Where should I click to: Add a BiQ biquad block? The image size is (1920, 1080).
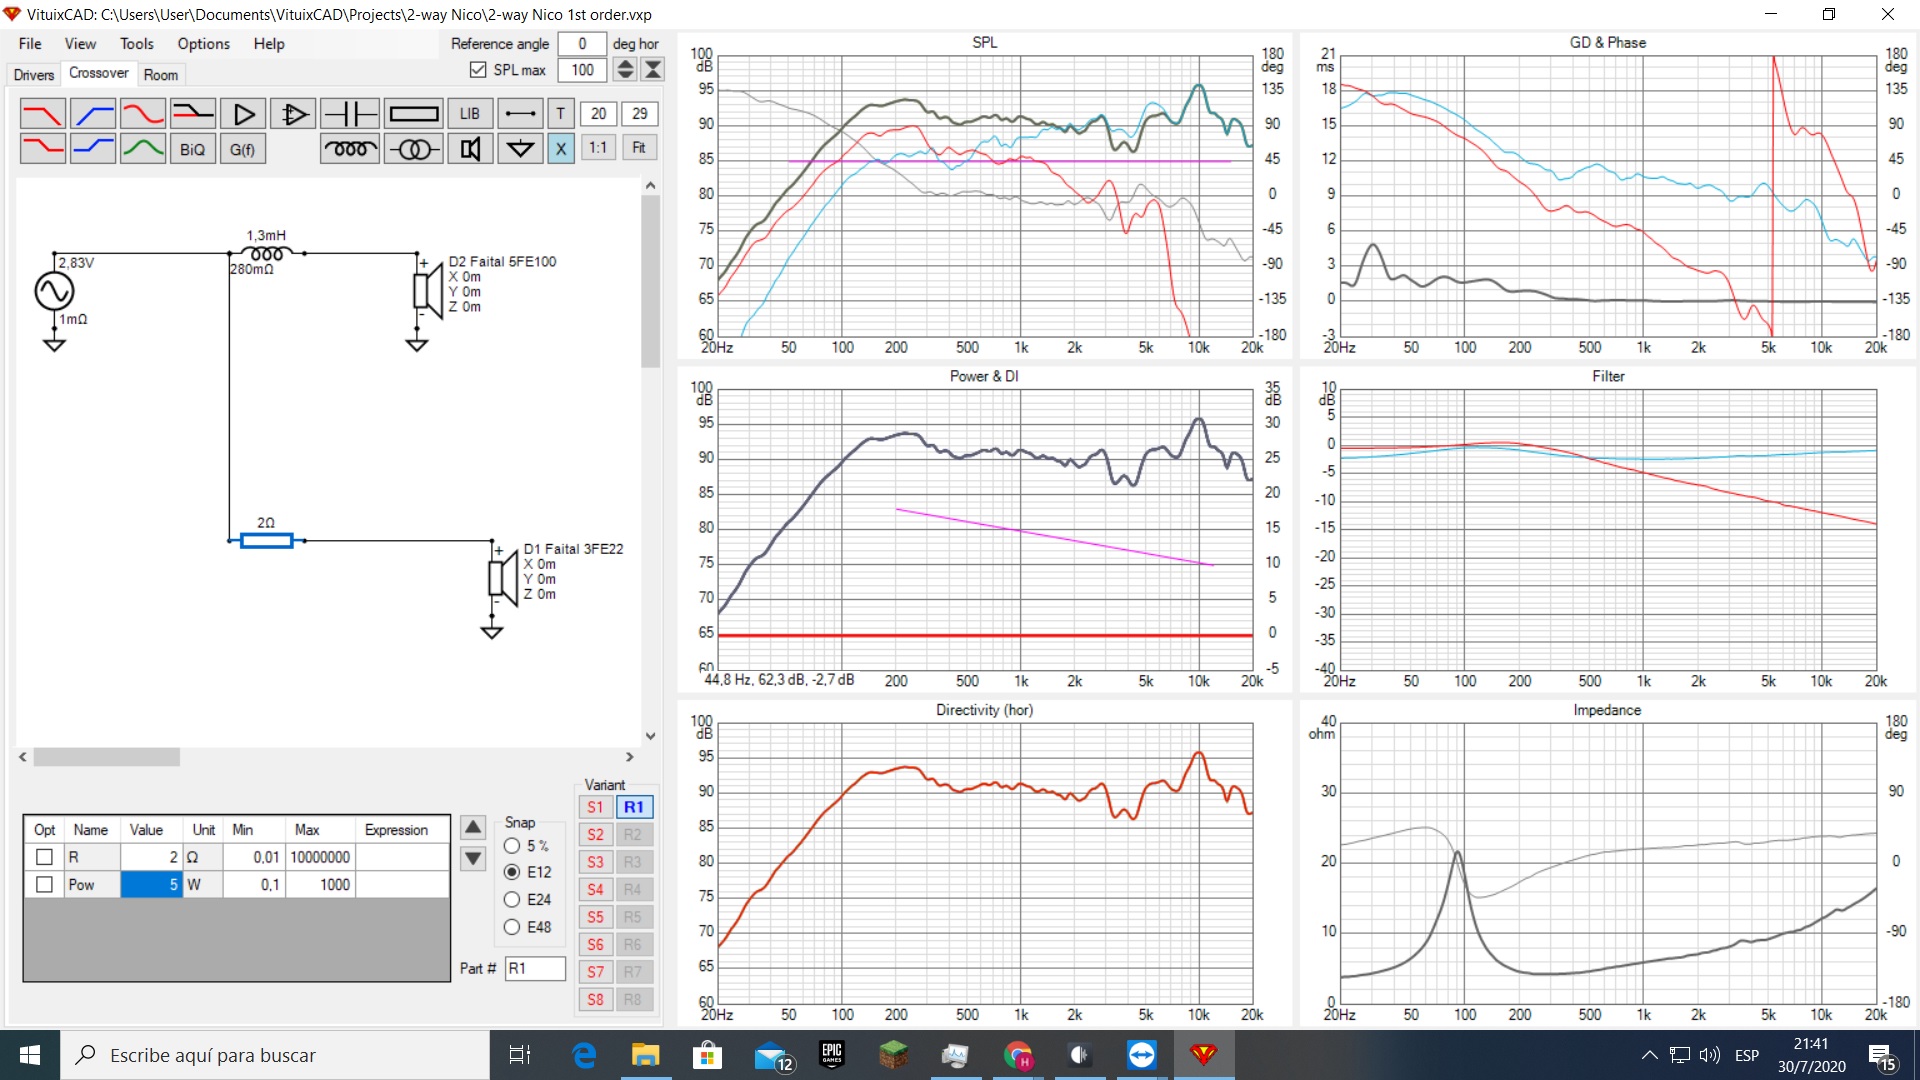(193, 149)
